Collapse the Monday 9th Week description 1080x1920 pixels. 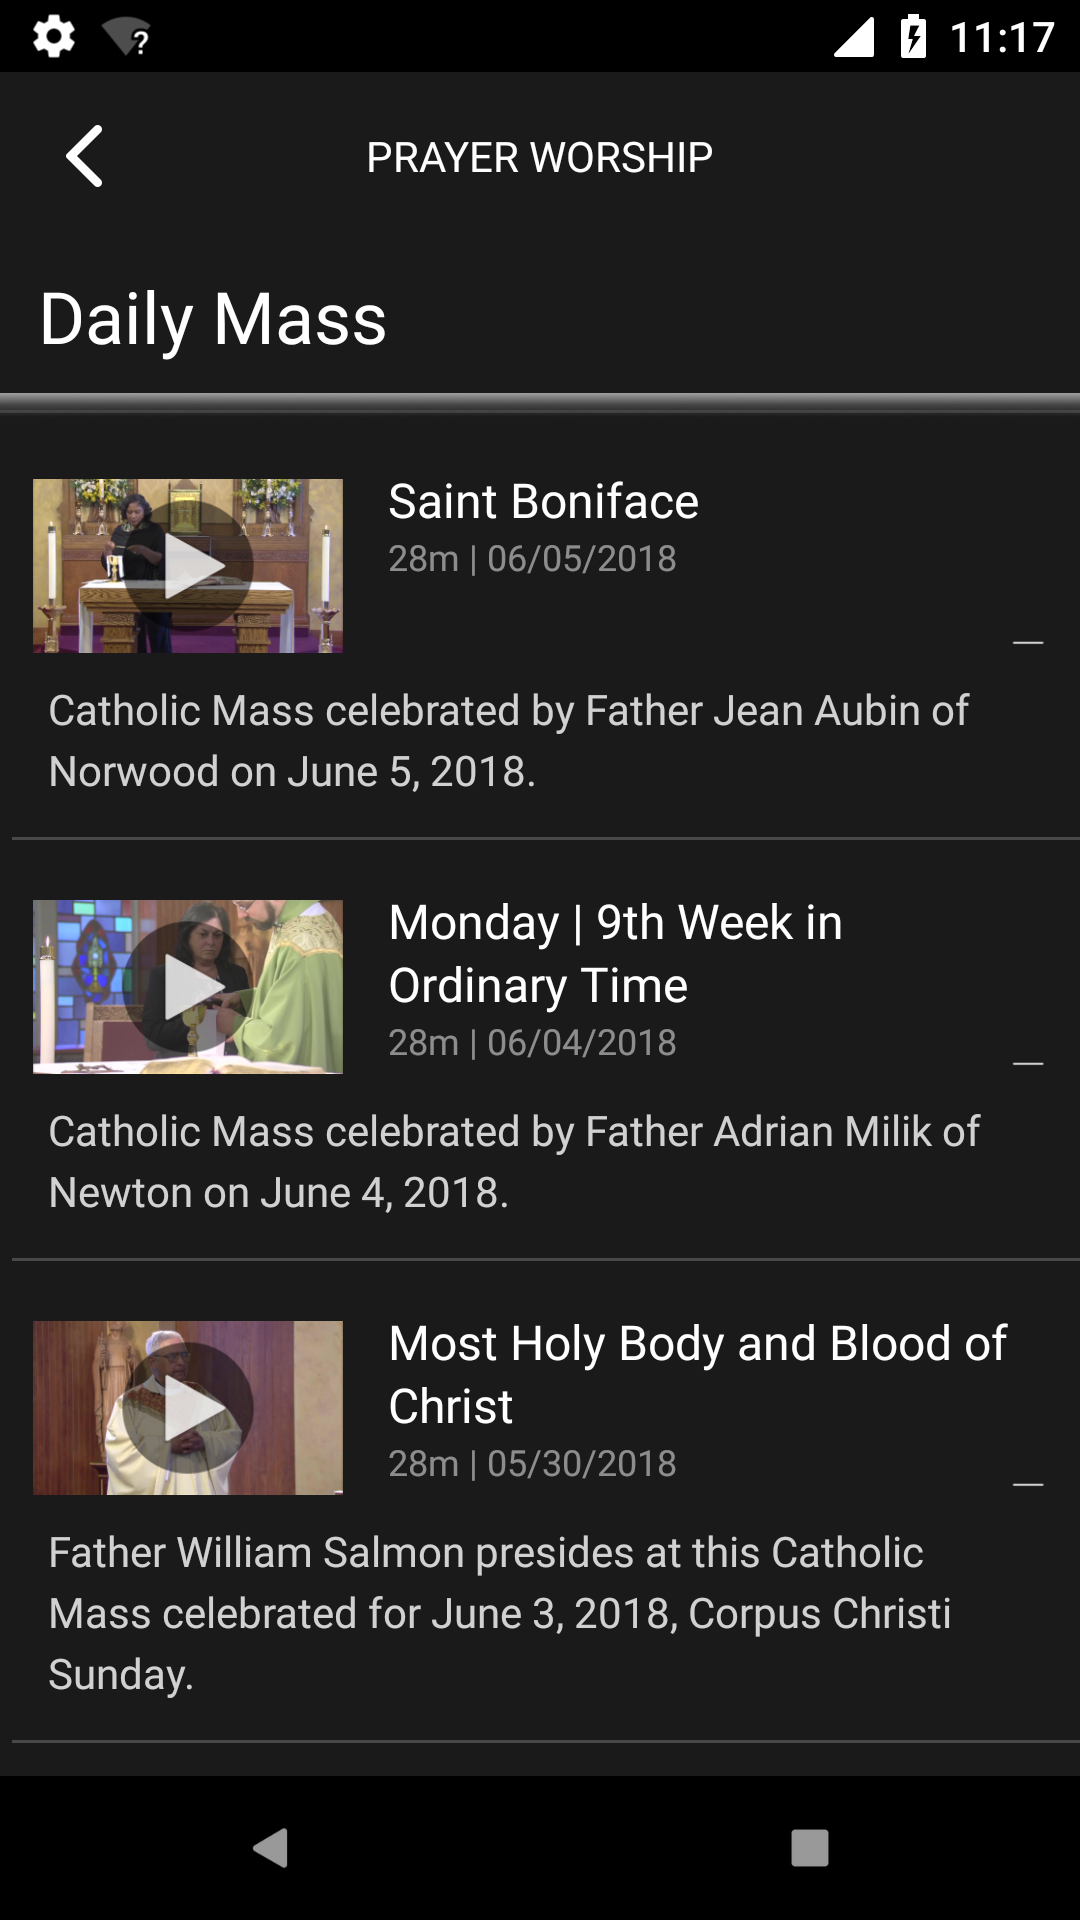pos(1028,1063)
